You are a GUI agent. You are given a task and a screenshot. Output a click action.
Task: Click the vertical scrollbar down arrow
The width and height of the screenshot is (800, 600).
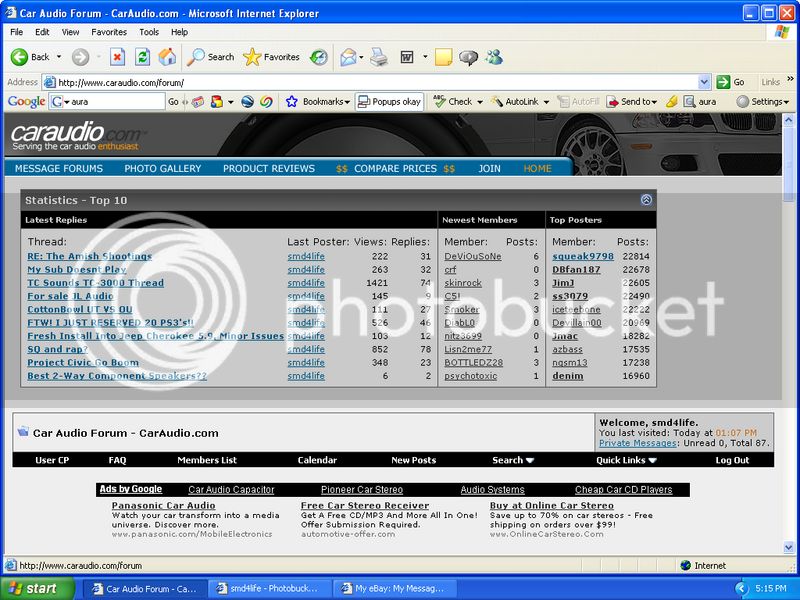pyautogui.click(x=788, y=547)
